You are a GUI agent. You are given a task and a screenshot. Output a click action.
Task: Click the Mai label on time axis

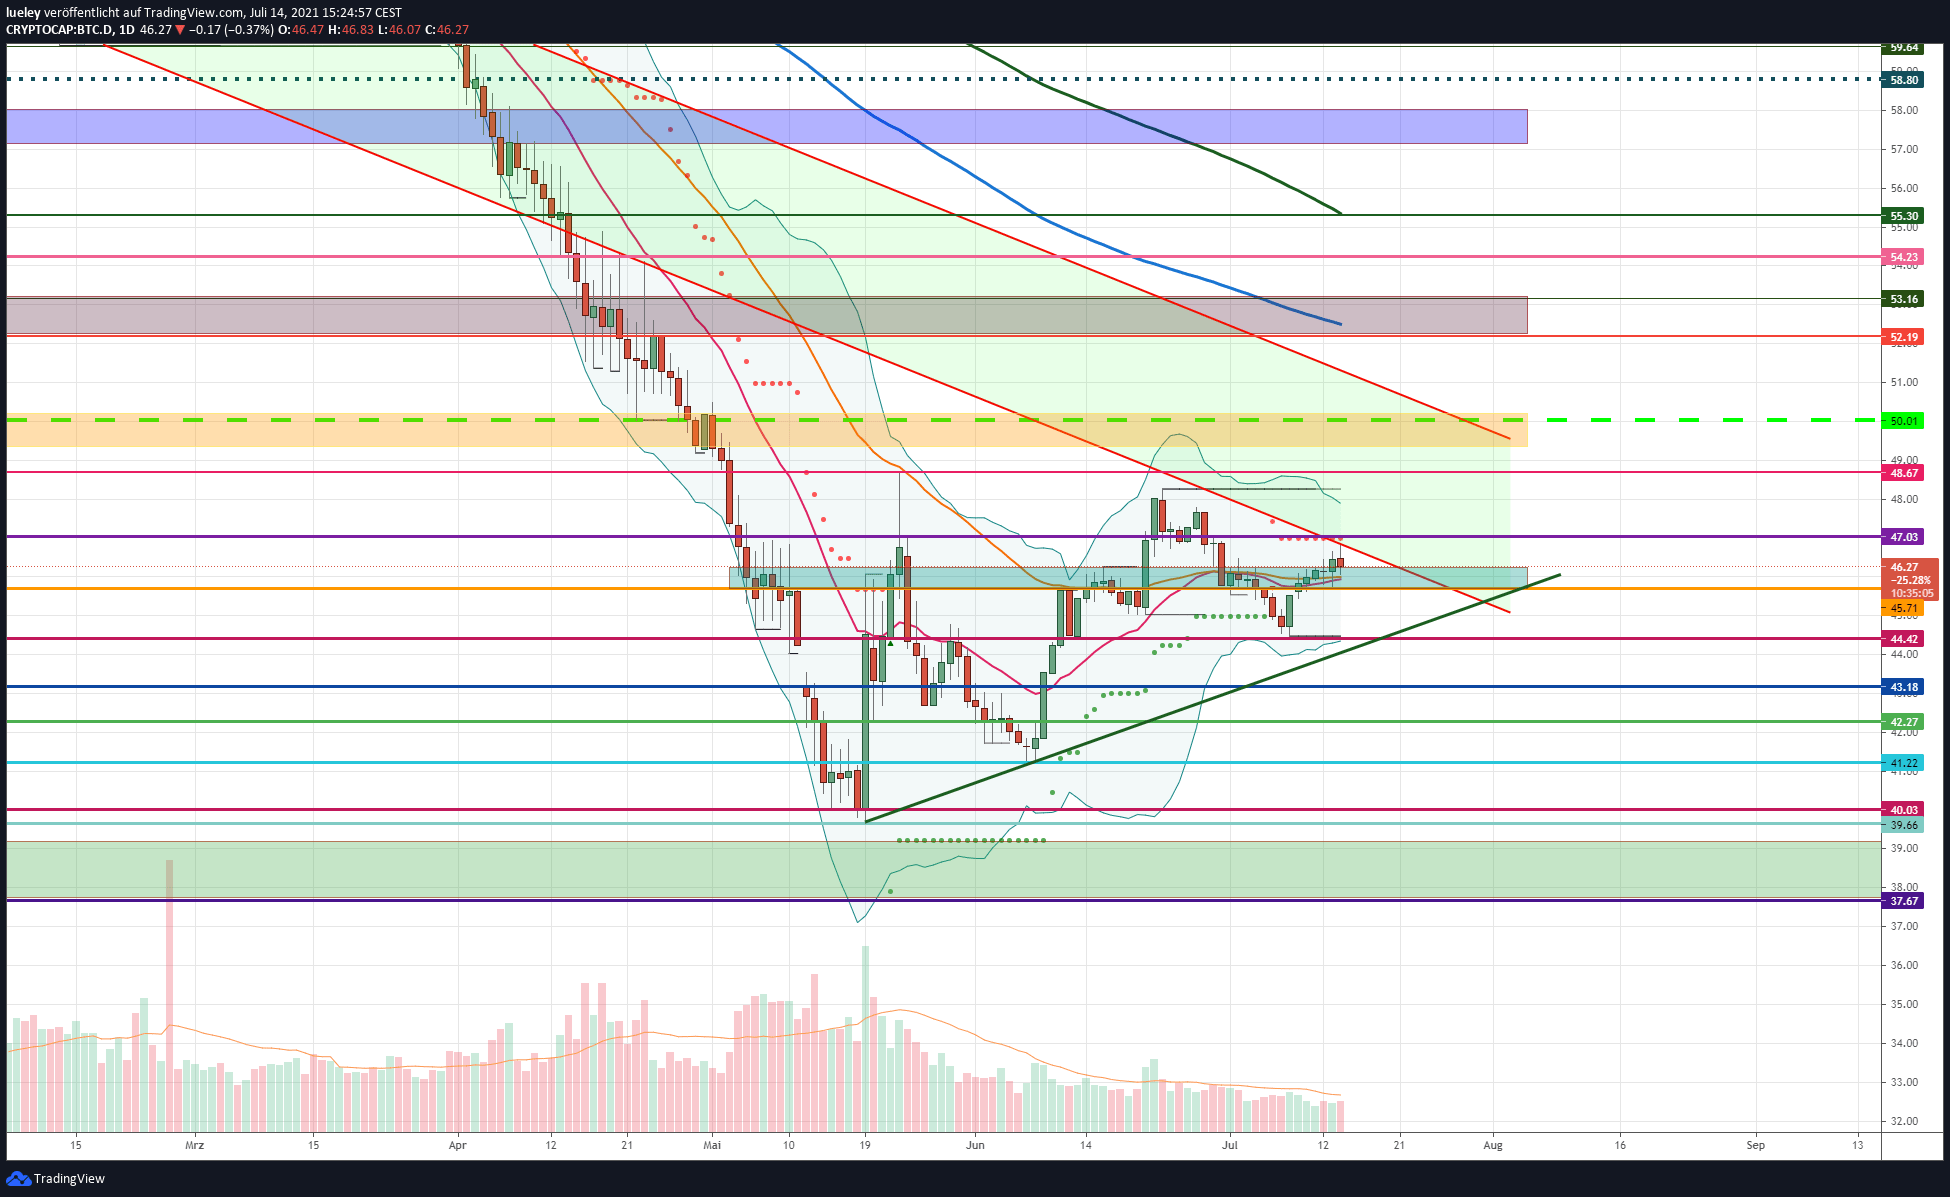[x=712, y=1145]
